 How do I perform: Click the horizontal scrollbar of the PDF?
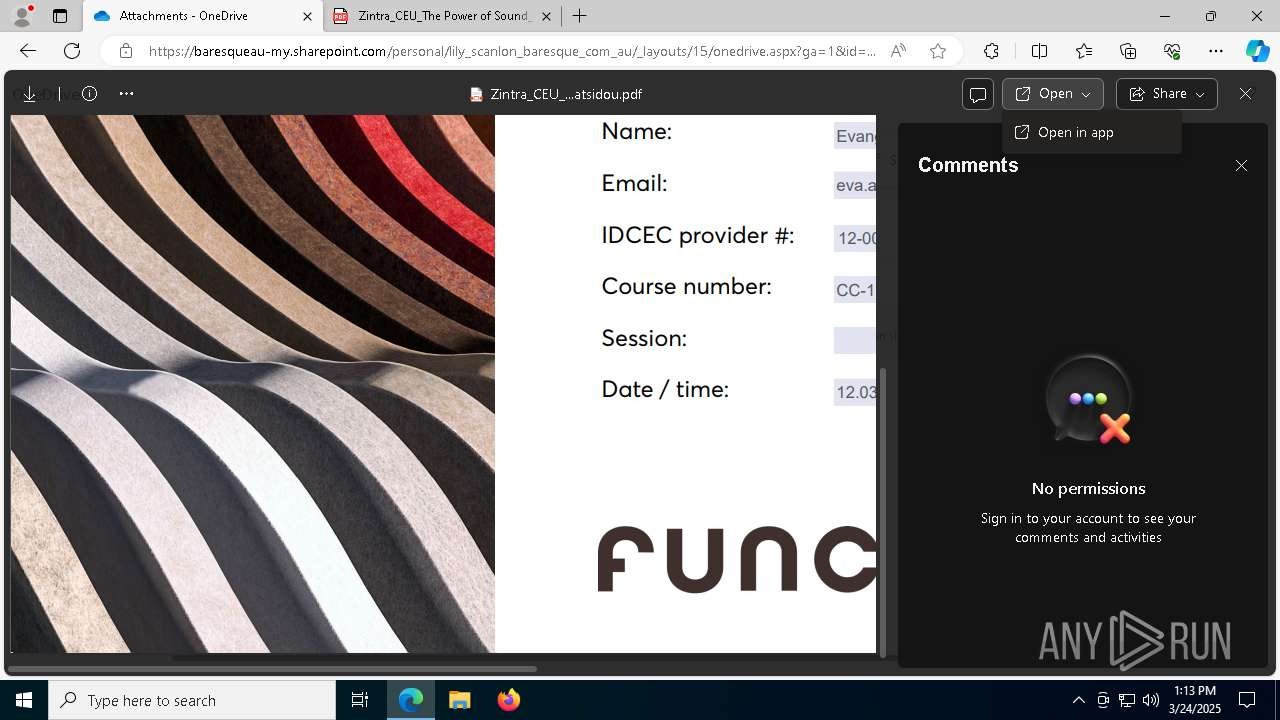click(272, 668)
